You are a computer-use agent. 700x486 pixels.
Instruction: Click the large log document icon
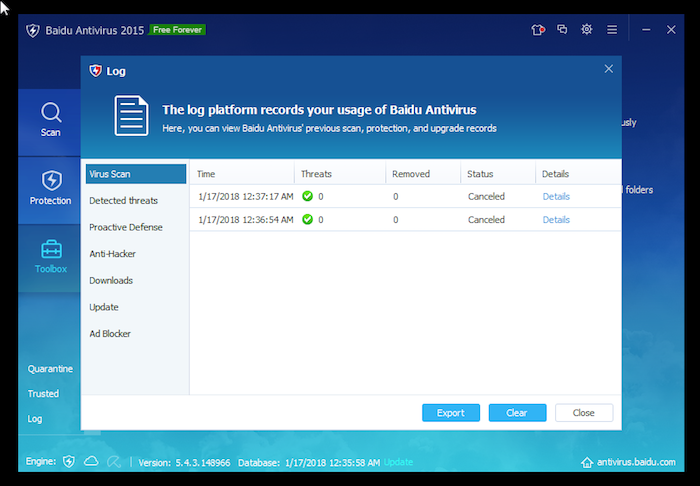pyautogui.click(x=131, y=115)
